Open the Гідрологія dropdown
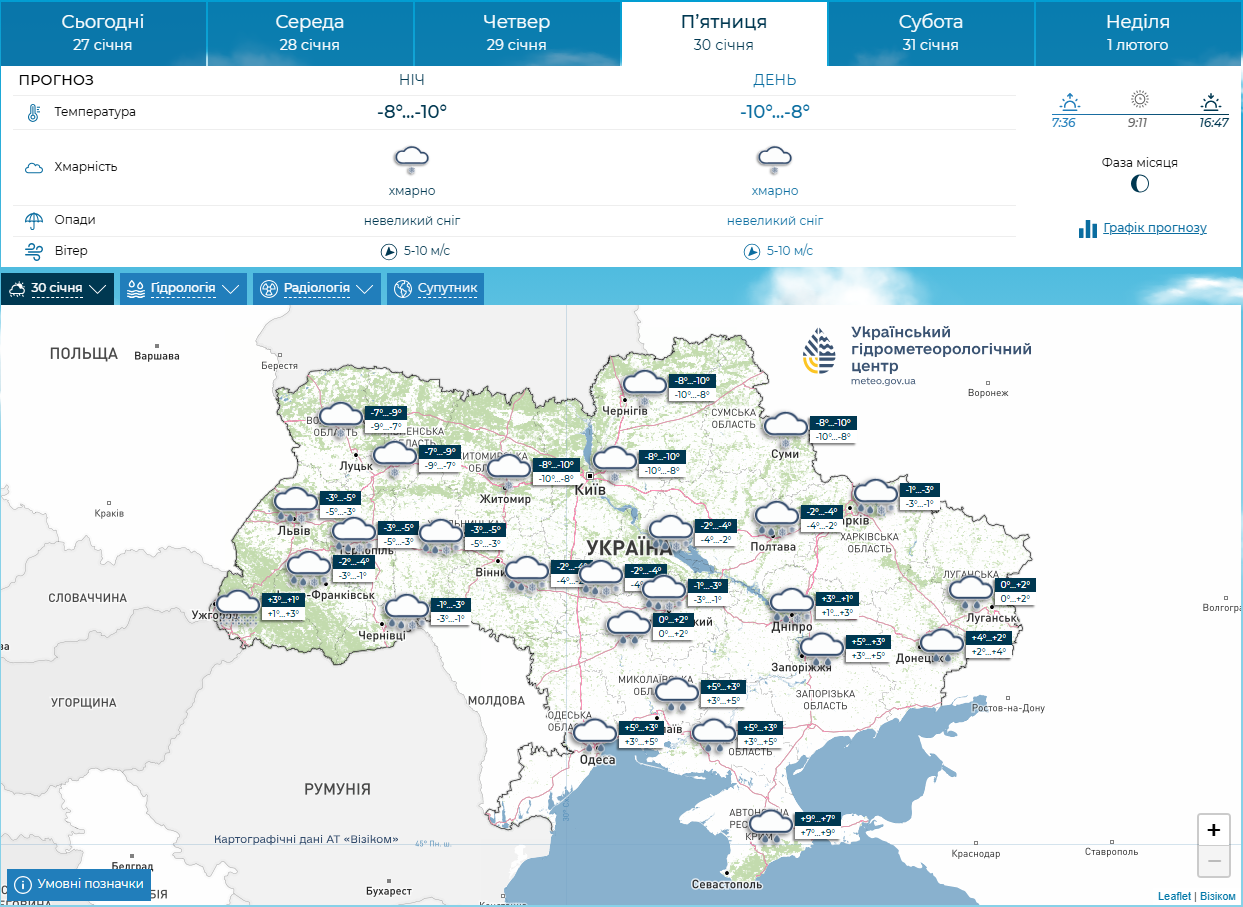This screenshot has height=907, width=1243. pos(183,288)
